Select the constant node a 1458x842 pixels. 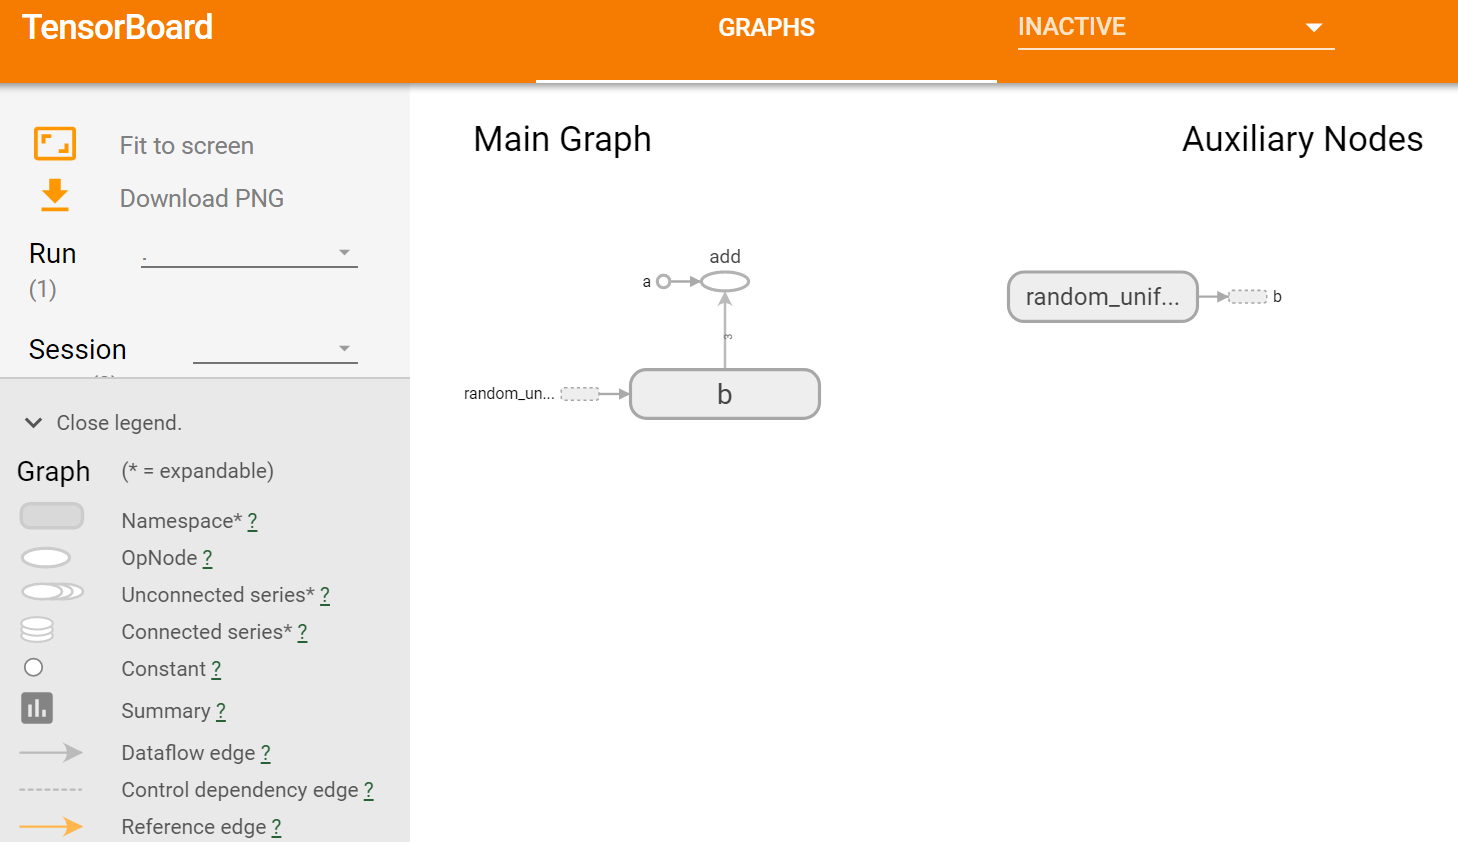click(x=663, y=282)
